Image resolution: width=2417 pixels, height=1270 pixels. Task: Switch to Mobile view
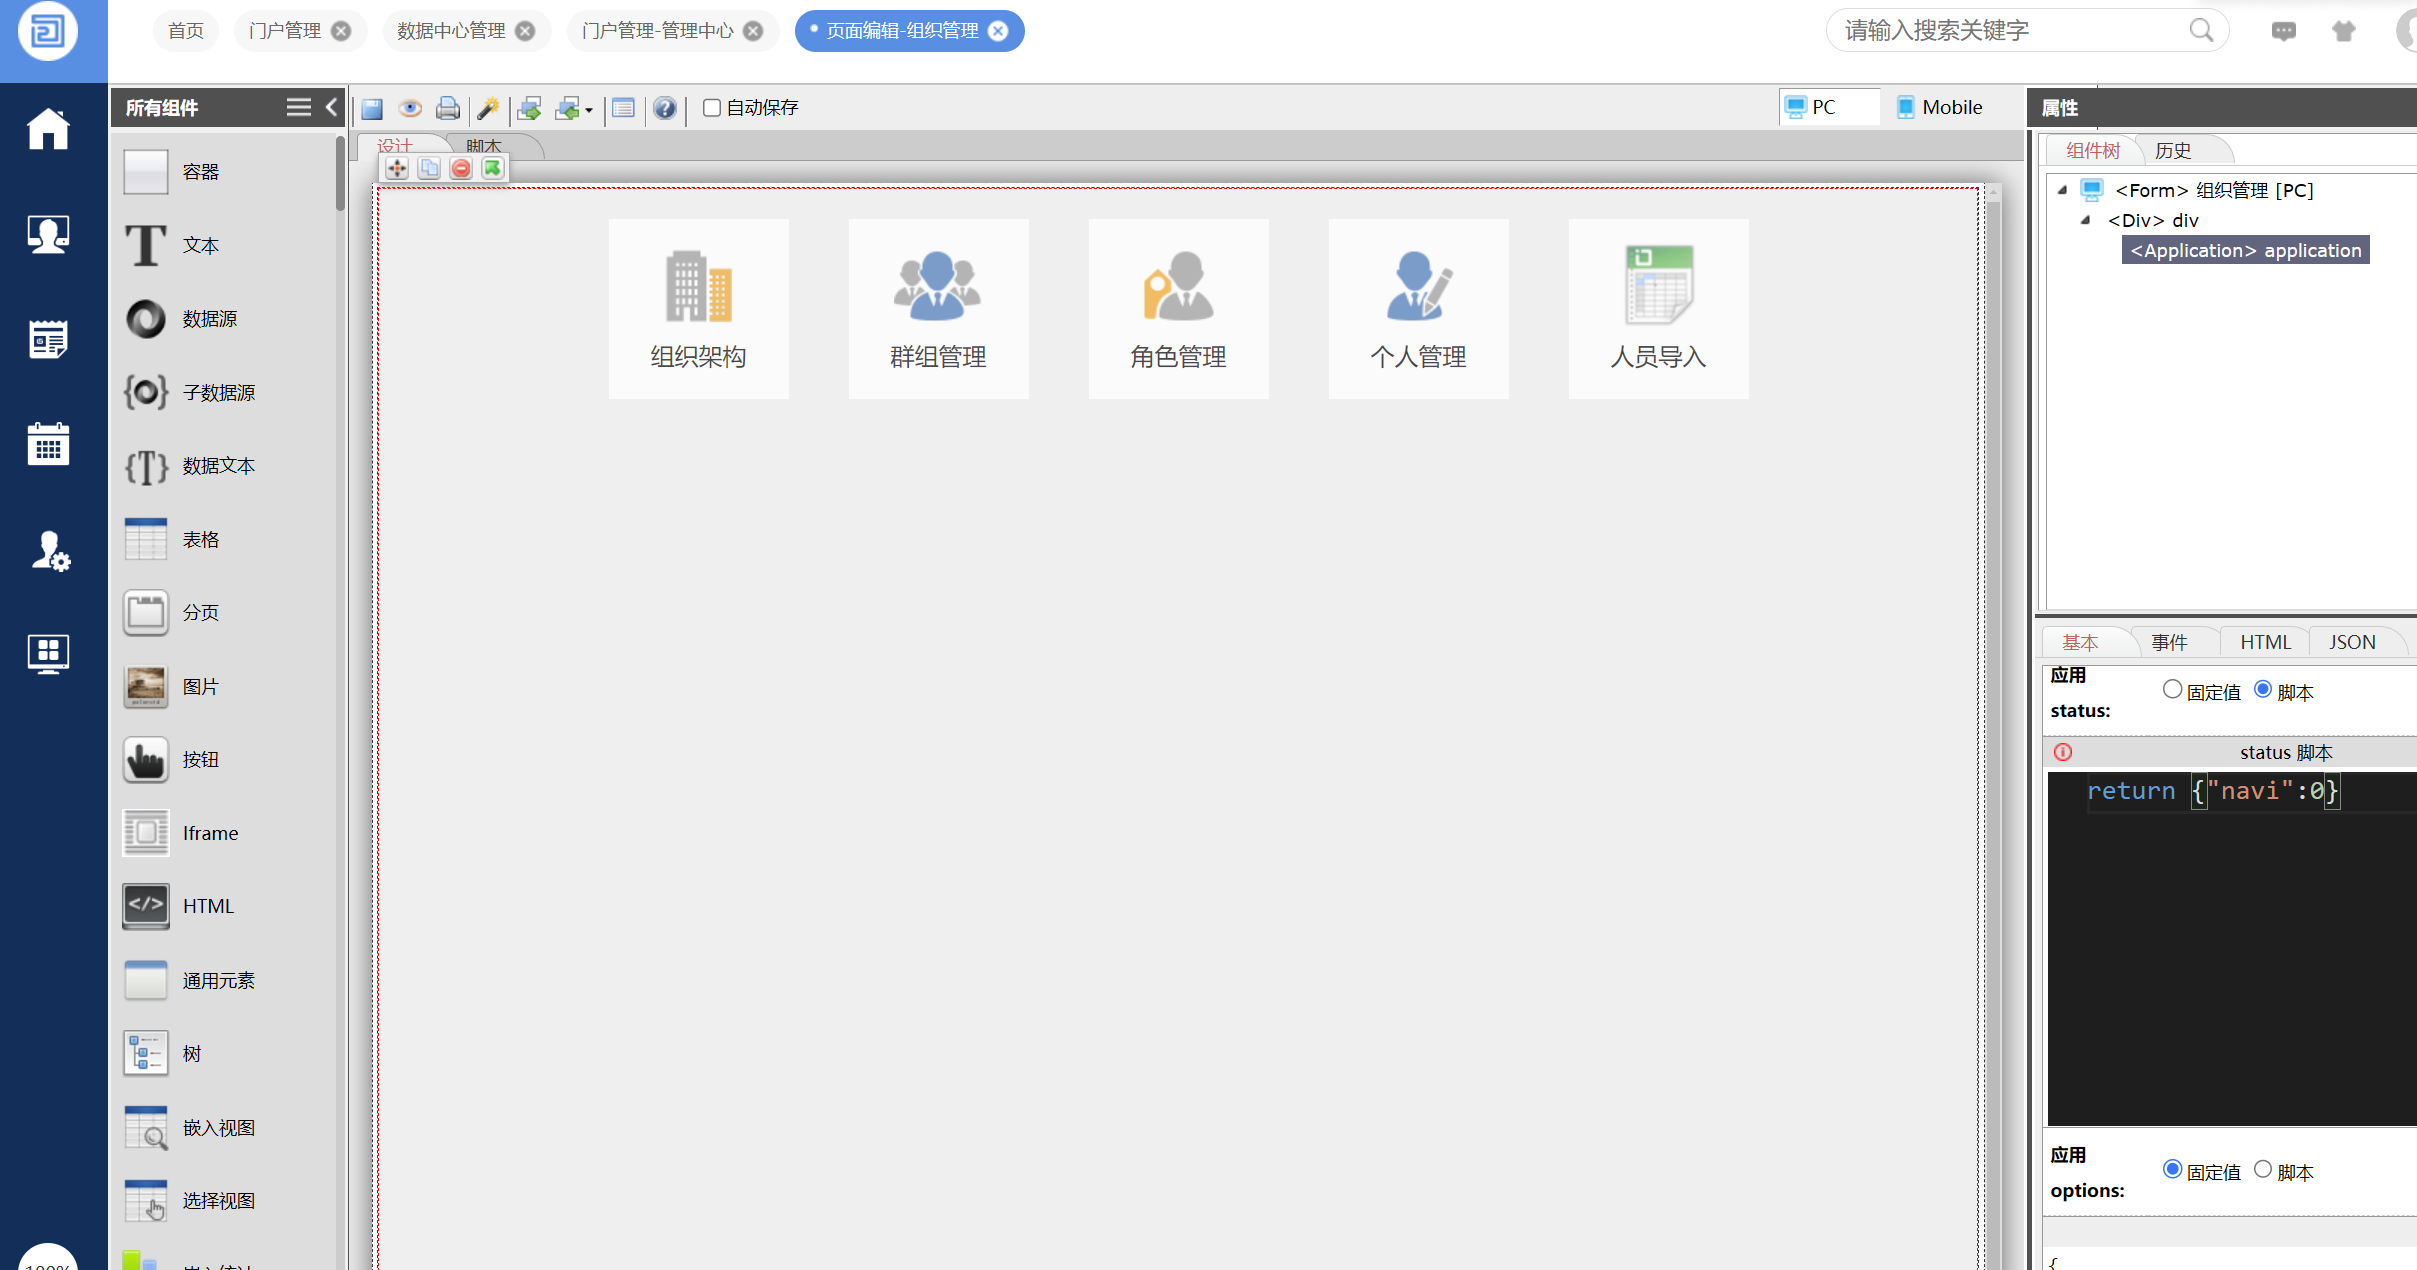pos(1940,107)
